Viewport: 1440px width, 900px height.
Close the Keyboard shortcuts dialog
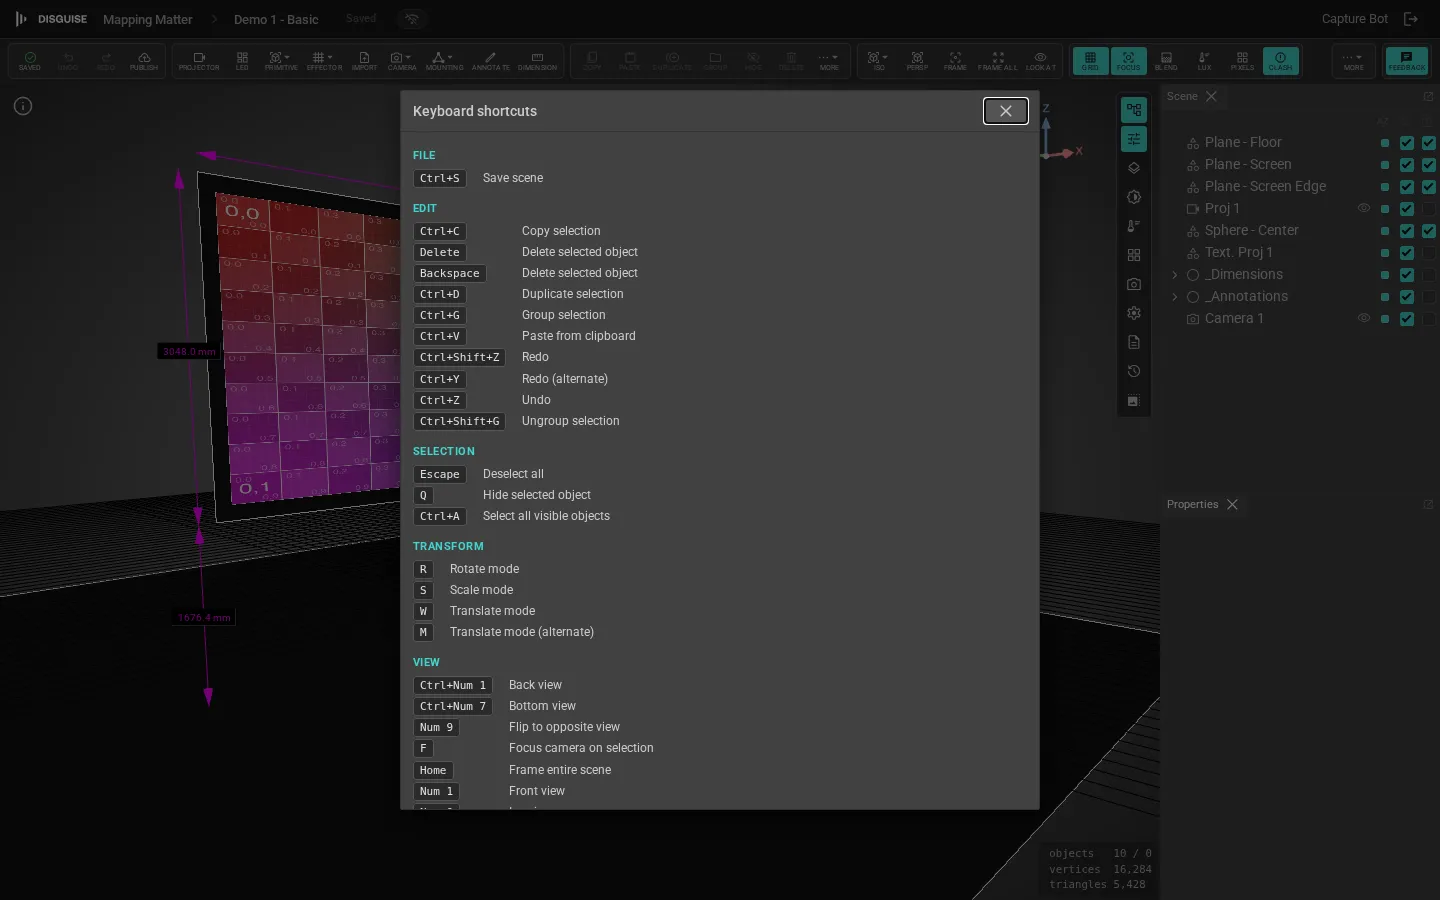[1005, 111]
